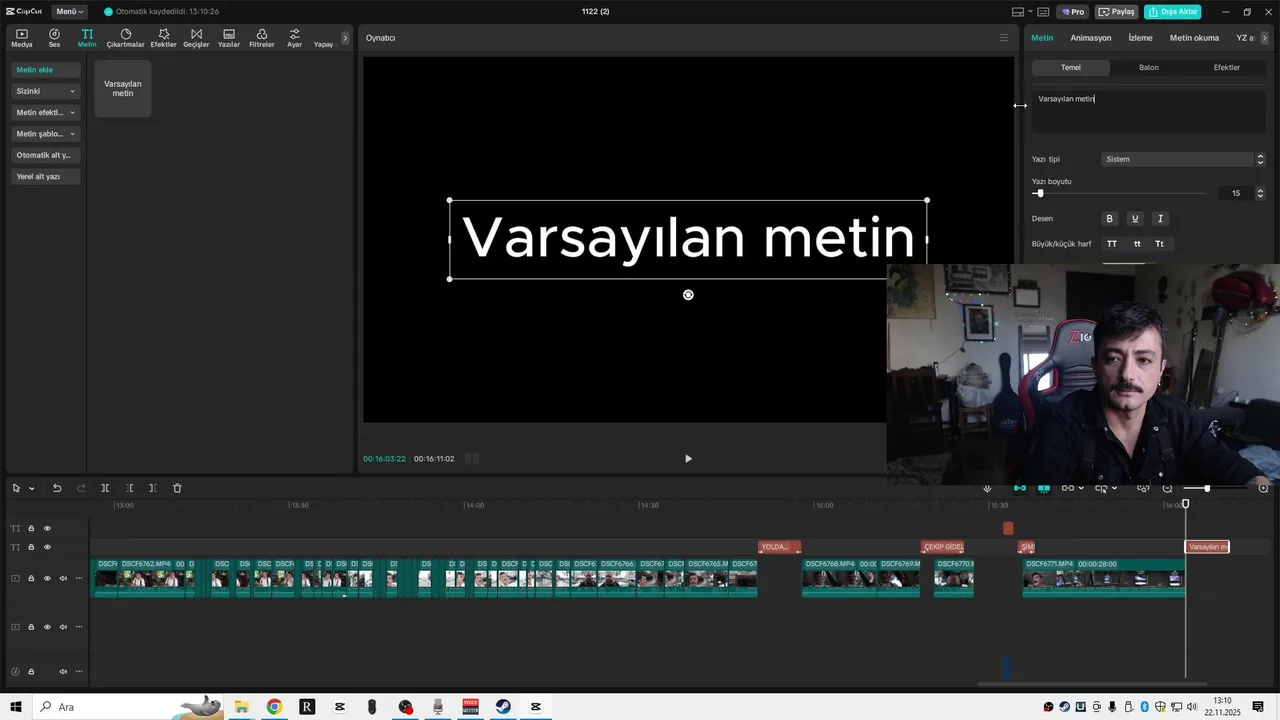The image size is (1280, 720).
Task: Toggle italic text style
Action: click(1160, 218)
